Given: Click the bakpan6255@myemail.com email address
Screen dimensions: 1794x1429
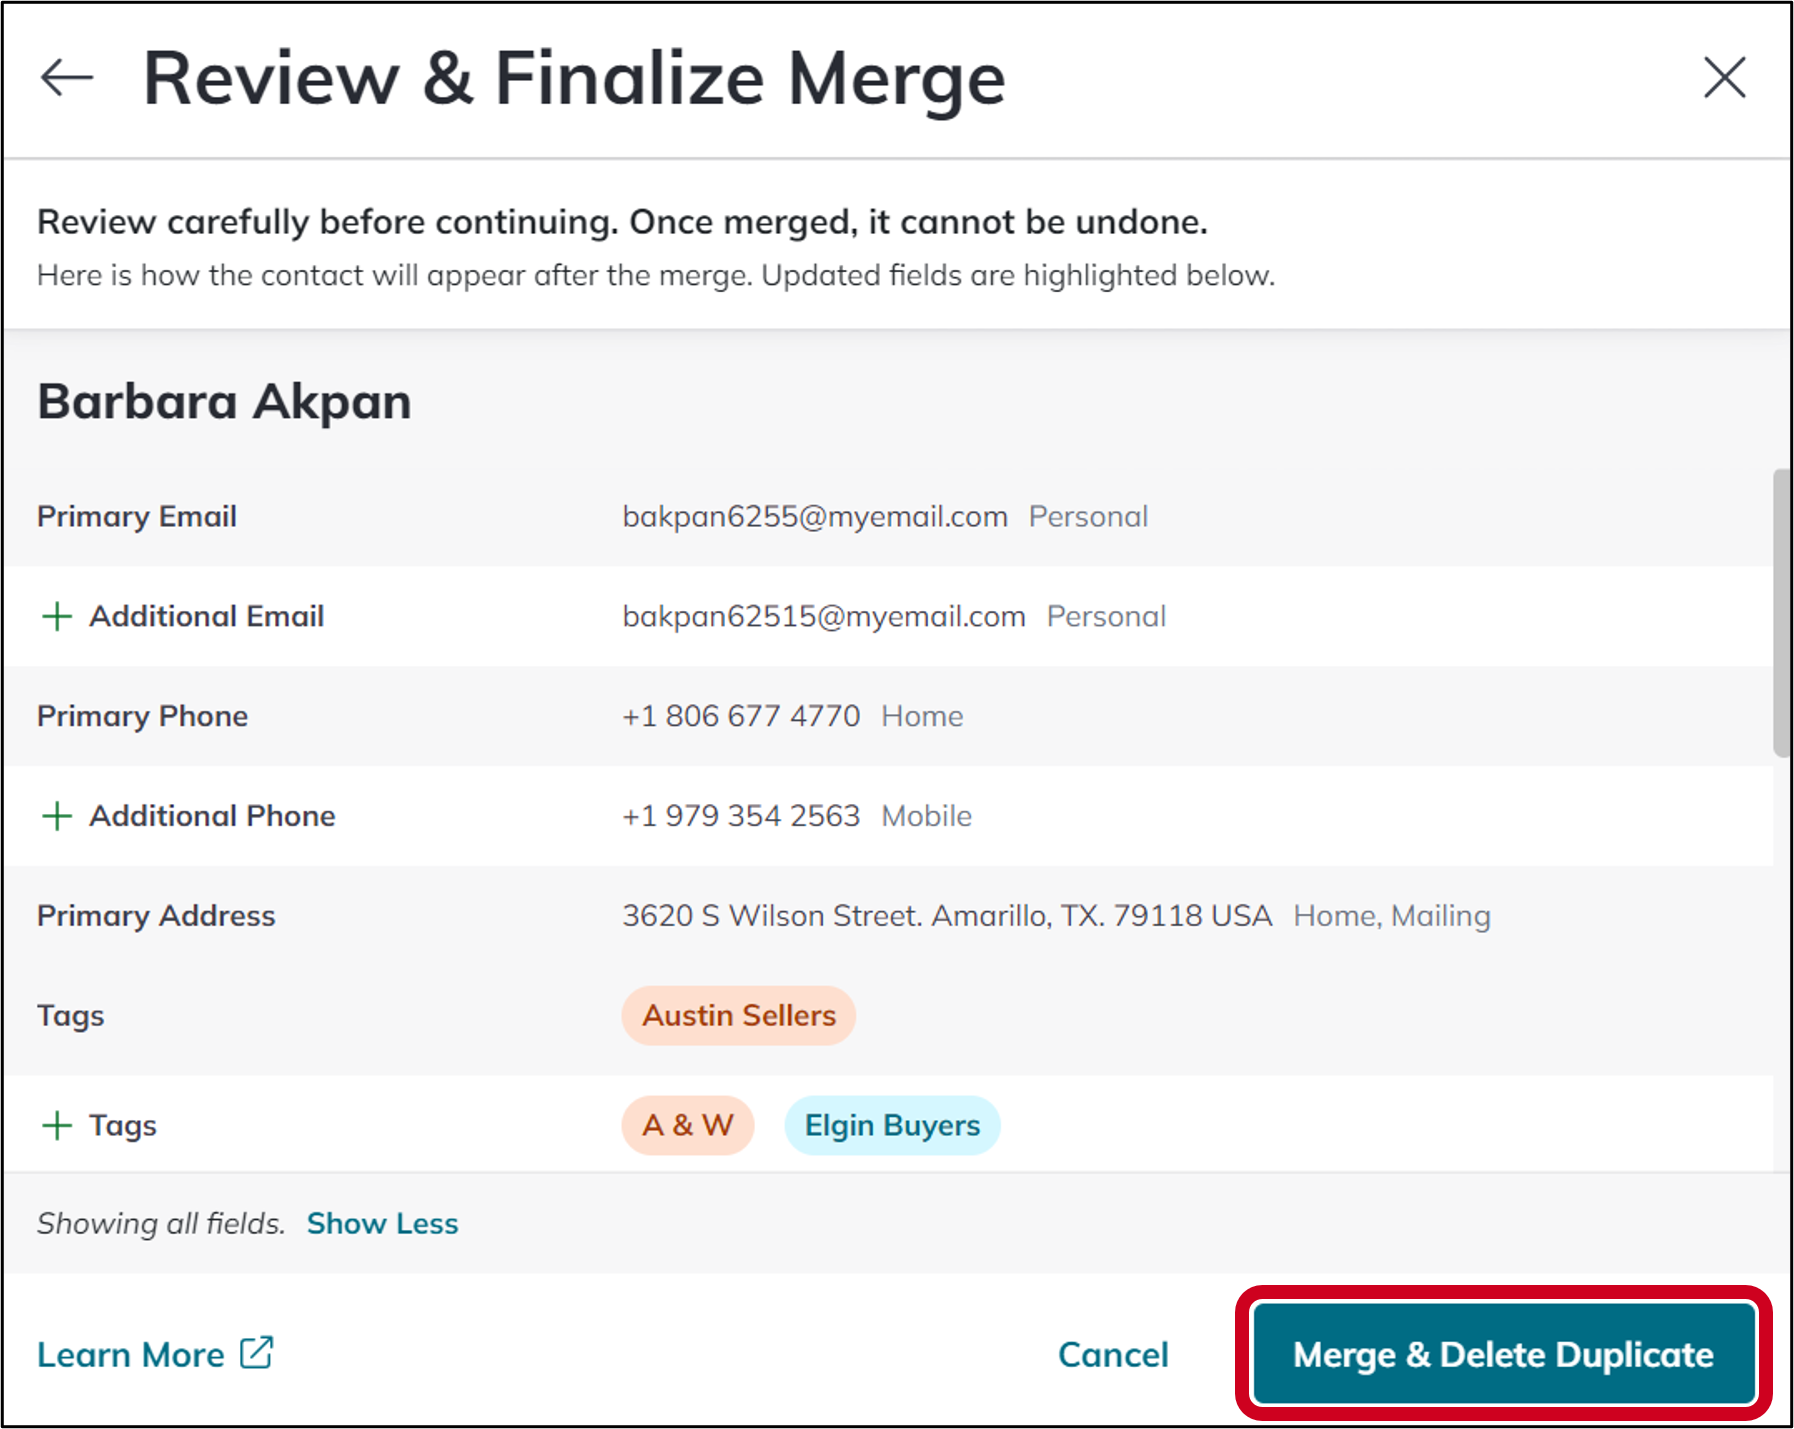Looking at the screenshot, I should 815,516.
